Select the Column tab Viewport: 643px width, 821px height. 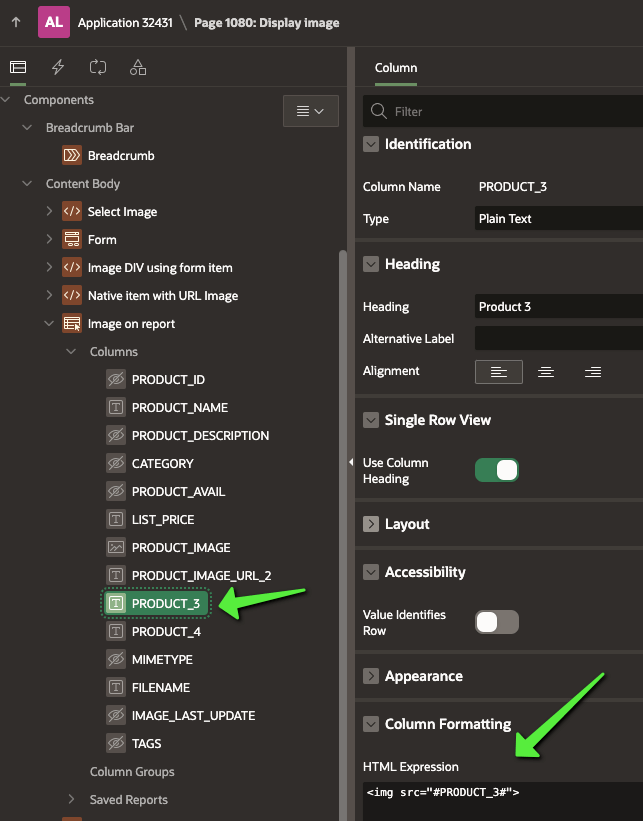(396, 68)
